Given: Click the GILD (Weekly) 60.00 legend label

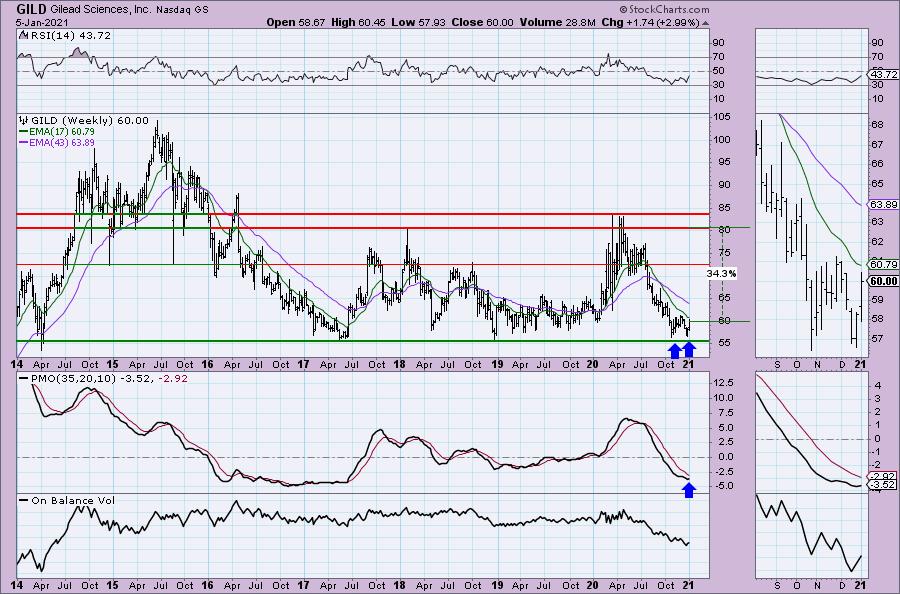Looking at the screenshot, I should pos(90,121).
